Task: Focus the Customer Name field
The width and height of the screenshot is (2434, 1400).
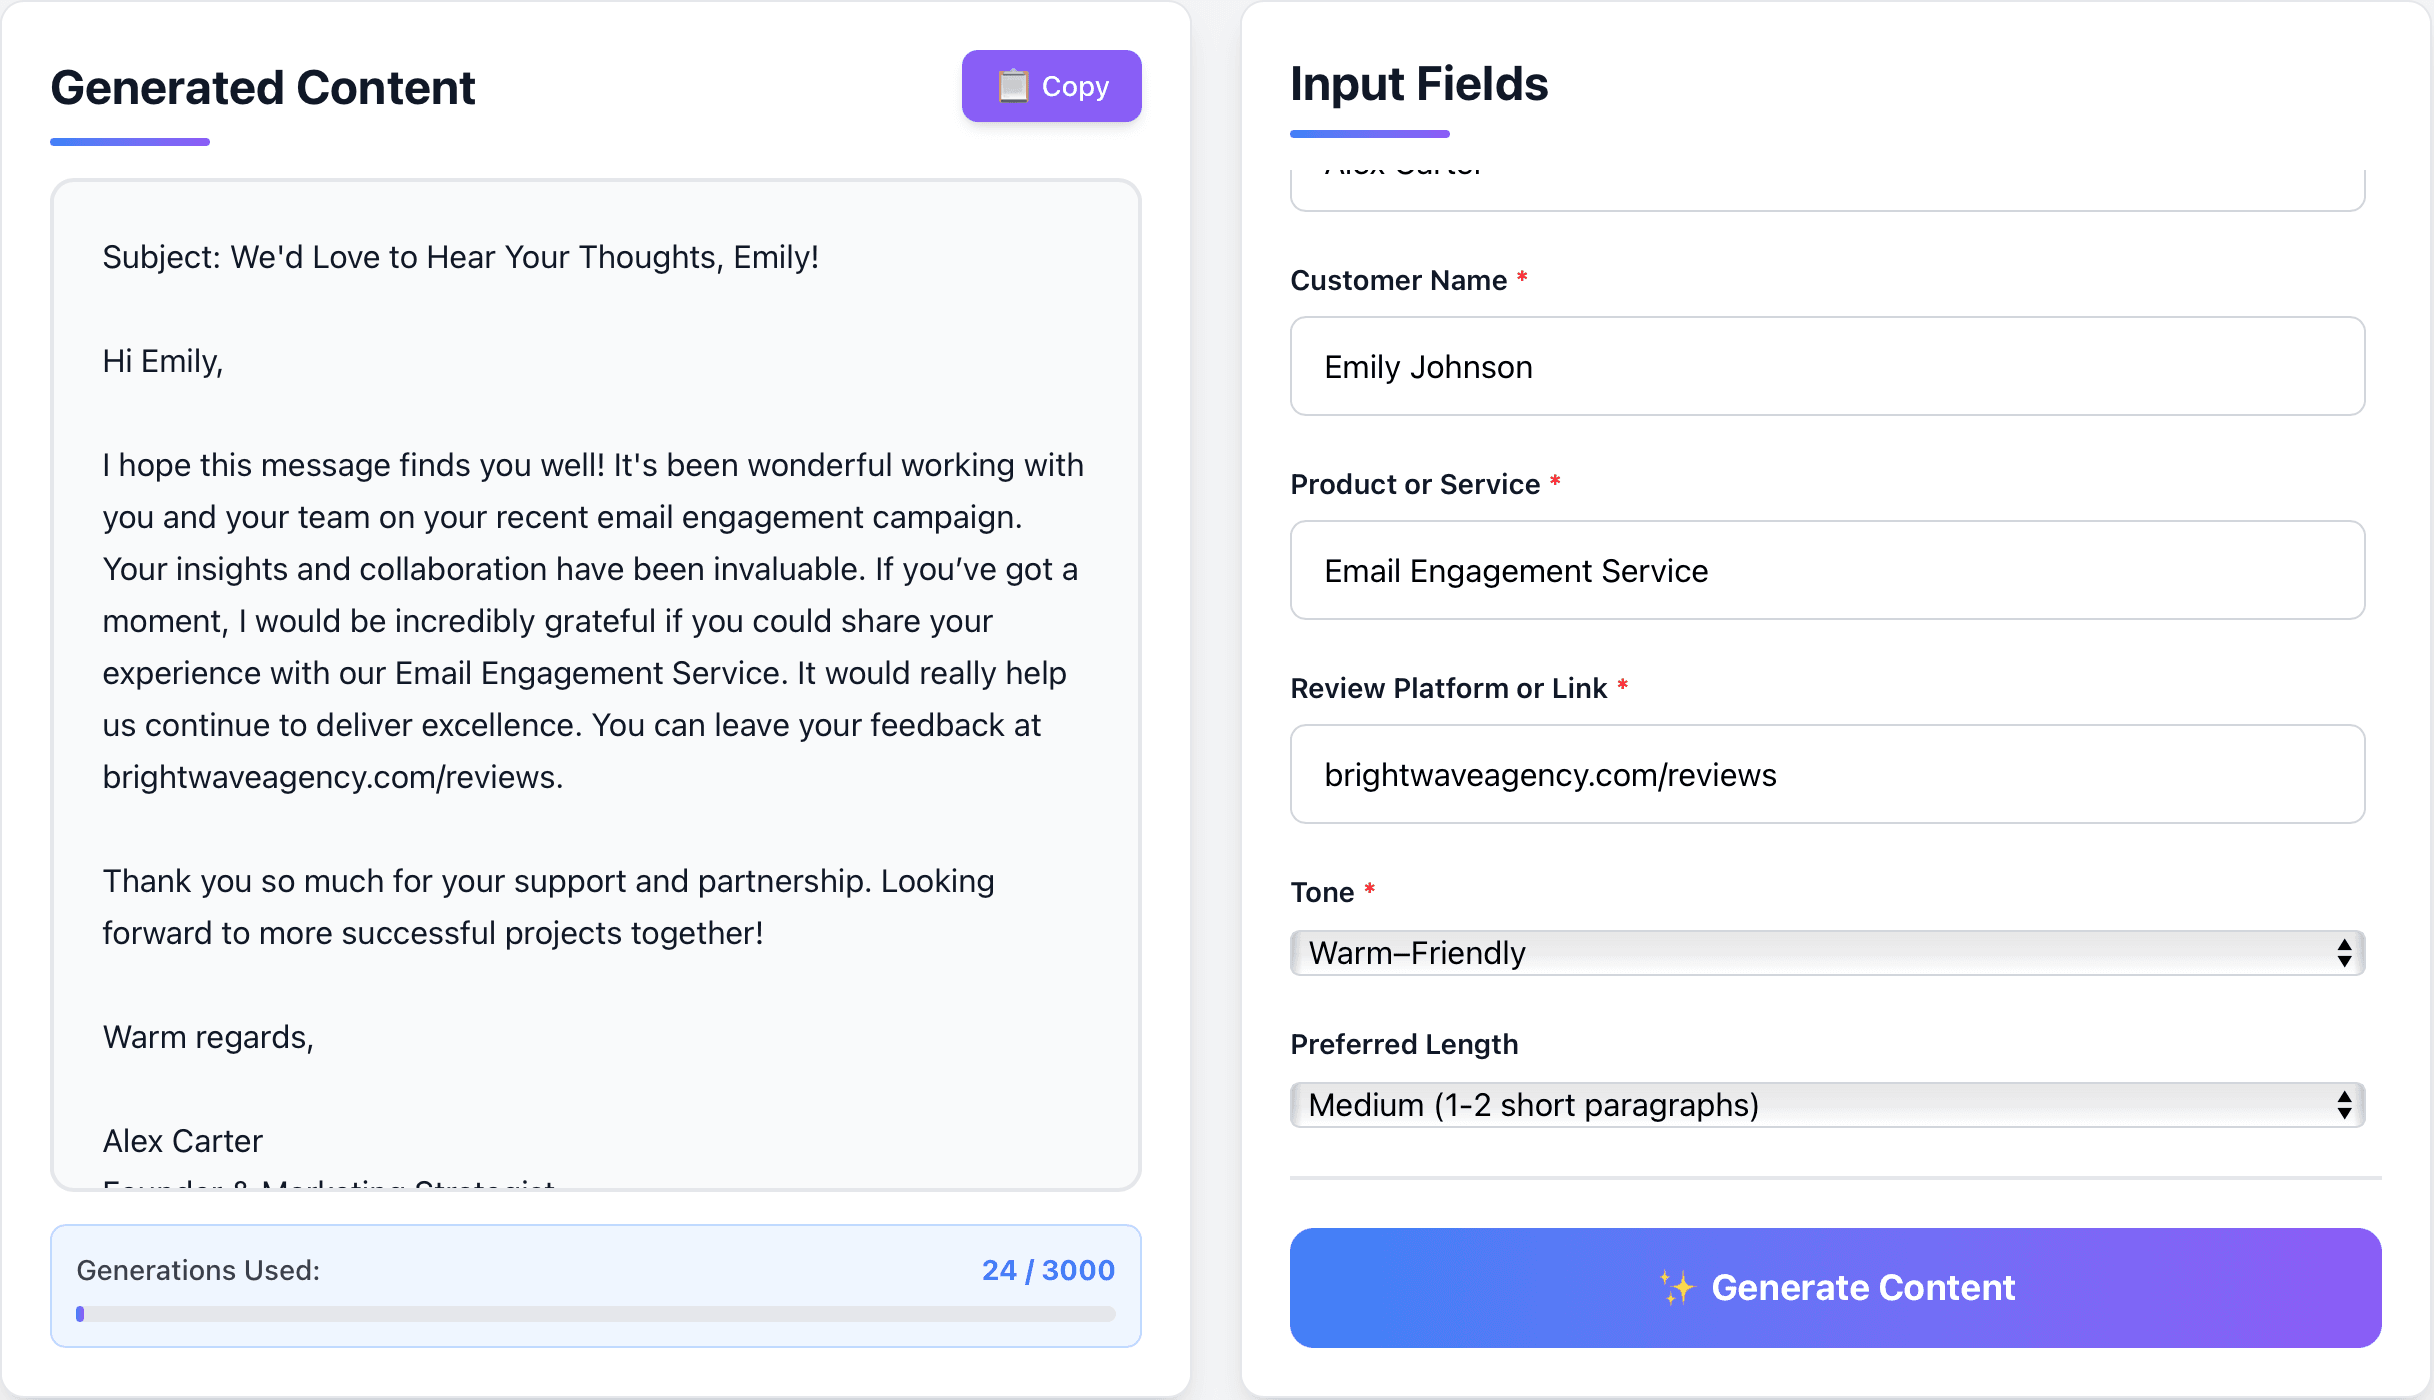Action: (1827, 367)
